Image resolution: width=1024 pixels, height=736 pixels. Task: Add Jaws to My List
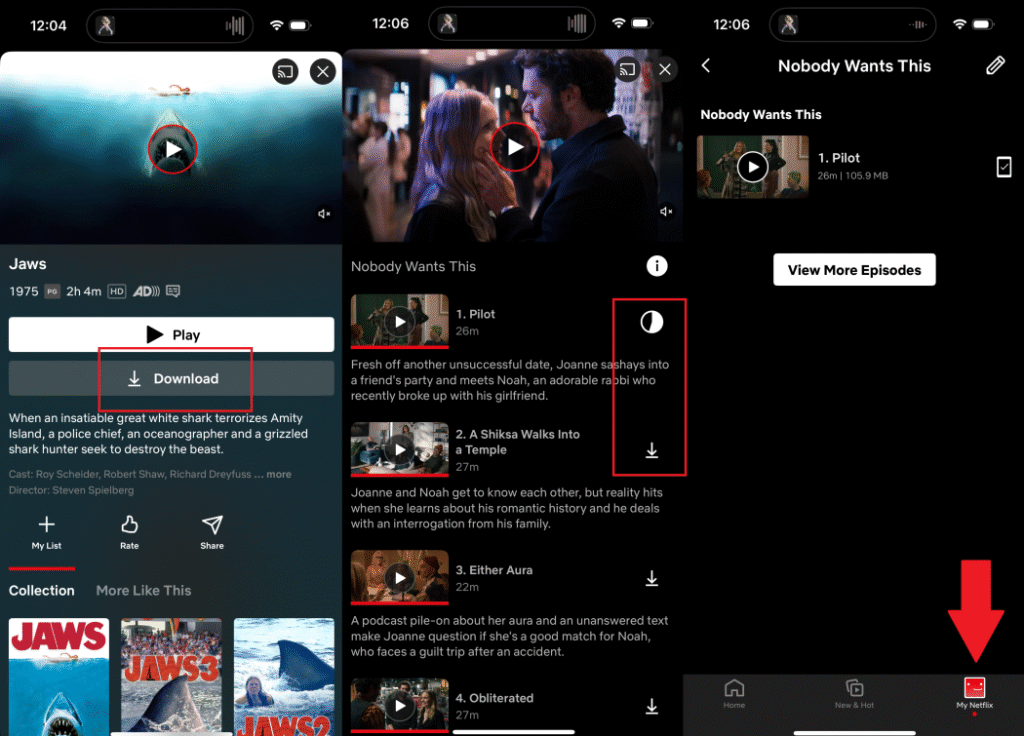click(46, 532)
